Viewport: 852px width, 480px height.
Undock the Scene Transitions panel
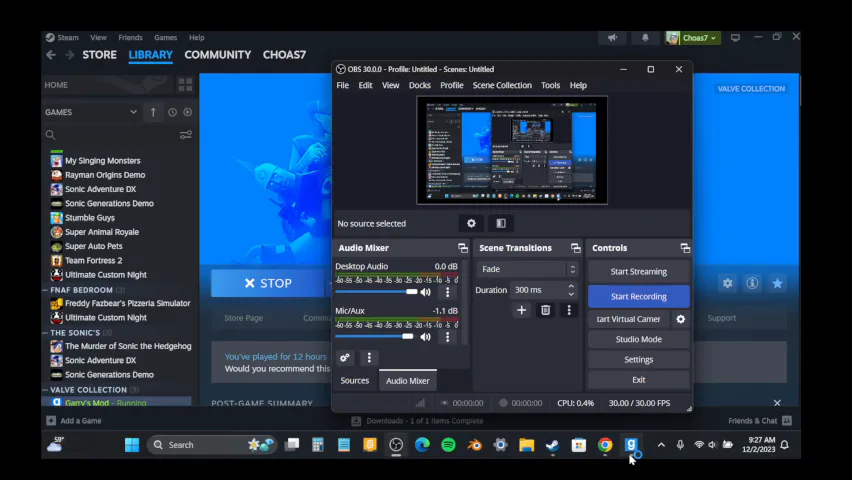pyautogui.click(x=575, y=248)
